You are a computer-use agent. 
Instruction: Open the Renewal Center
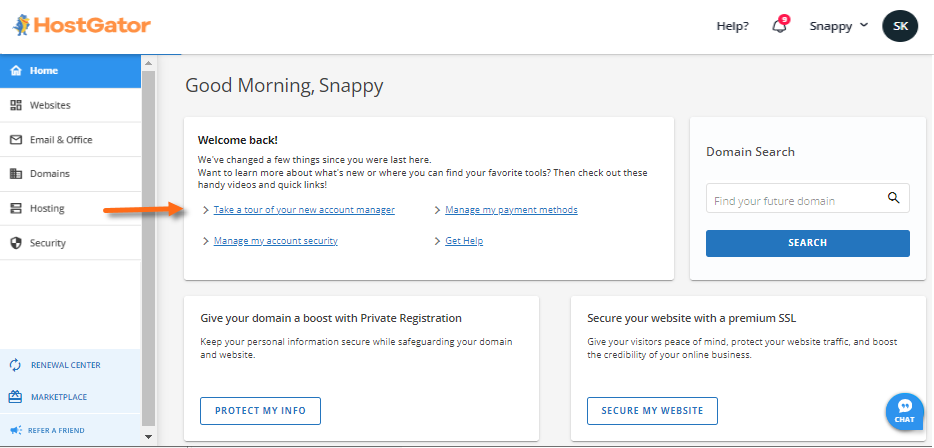[x=70, y=365]
